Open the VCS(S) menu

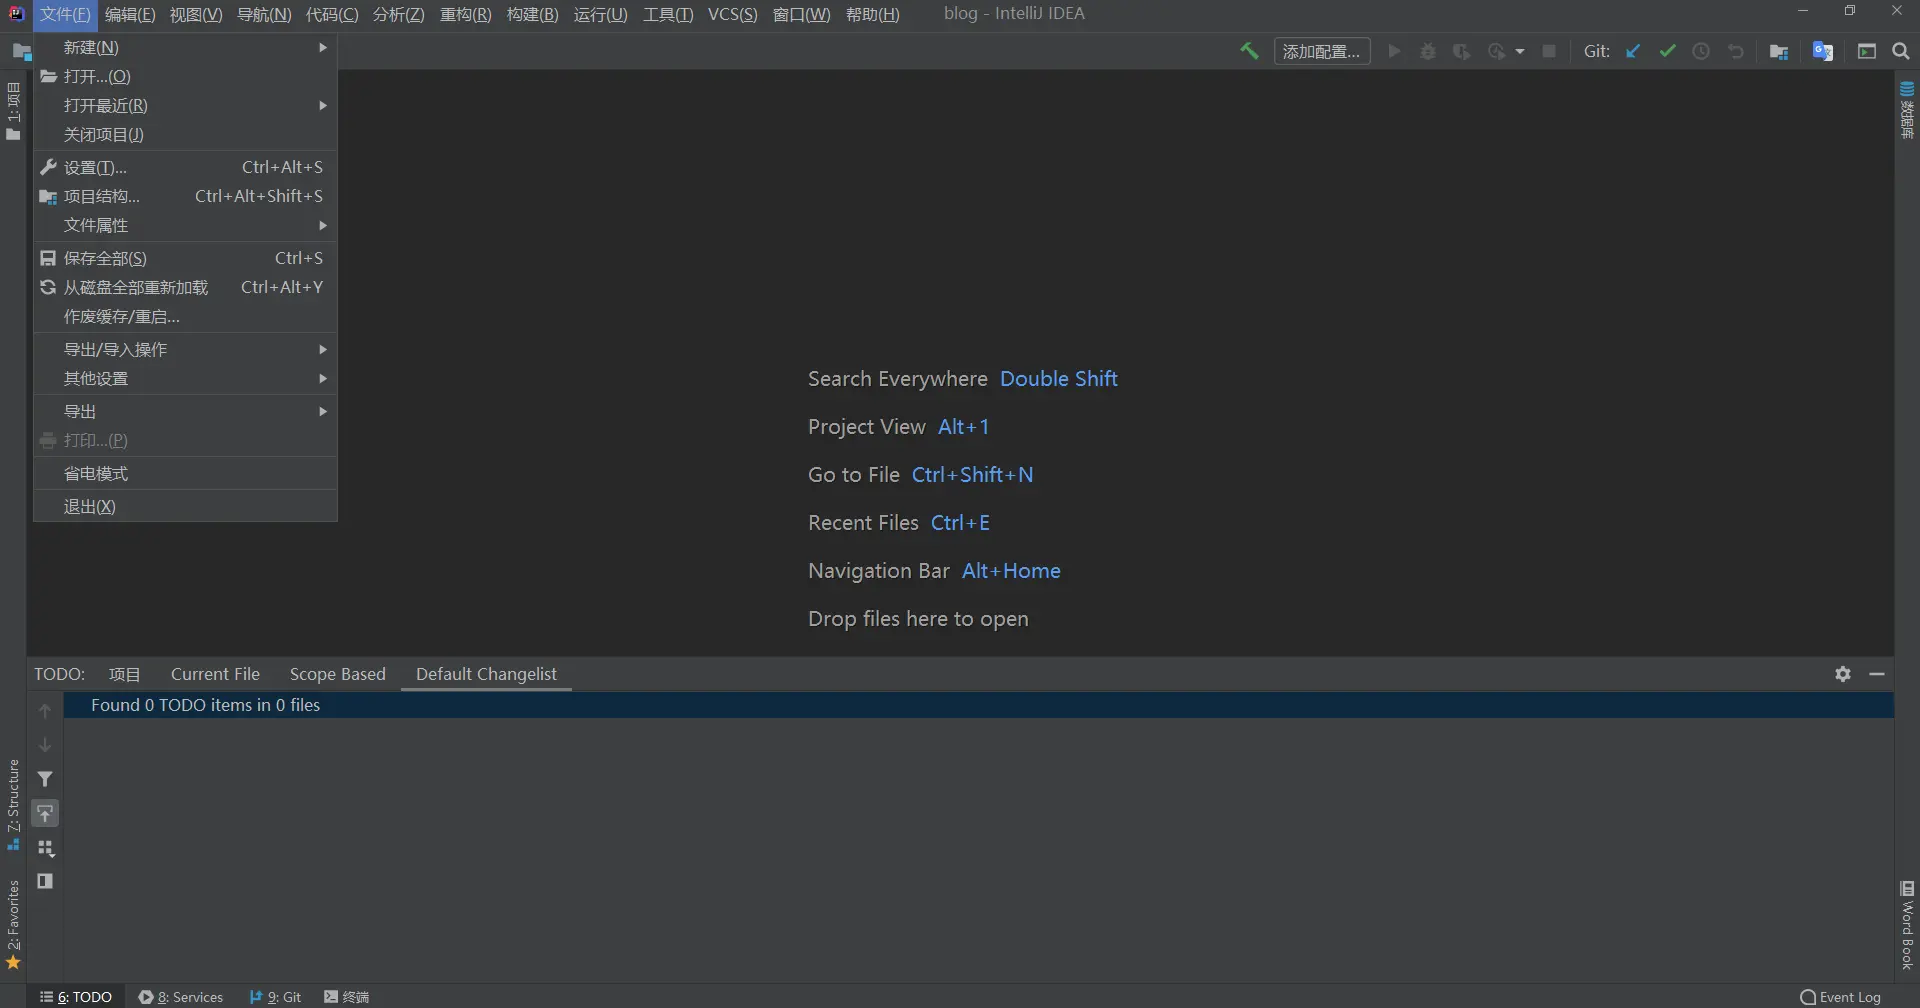(733, 14)
